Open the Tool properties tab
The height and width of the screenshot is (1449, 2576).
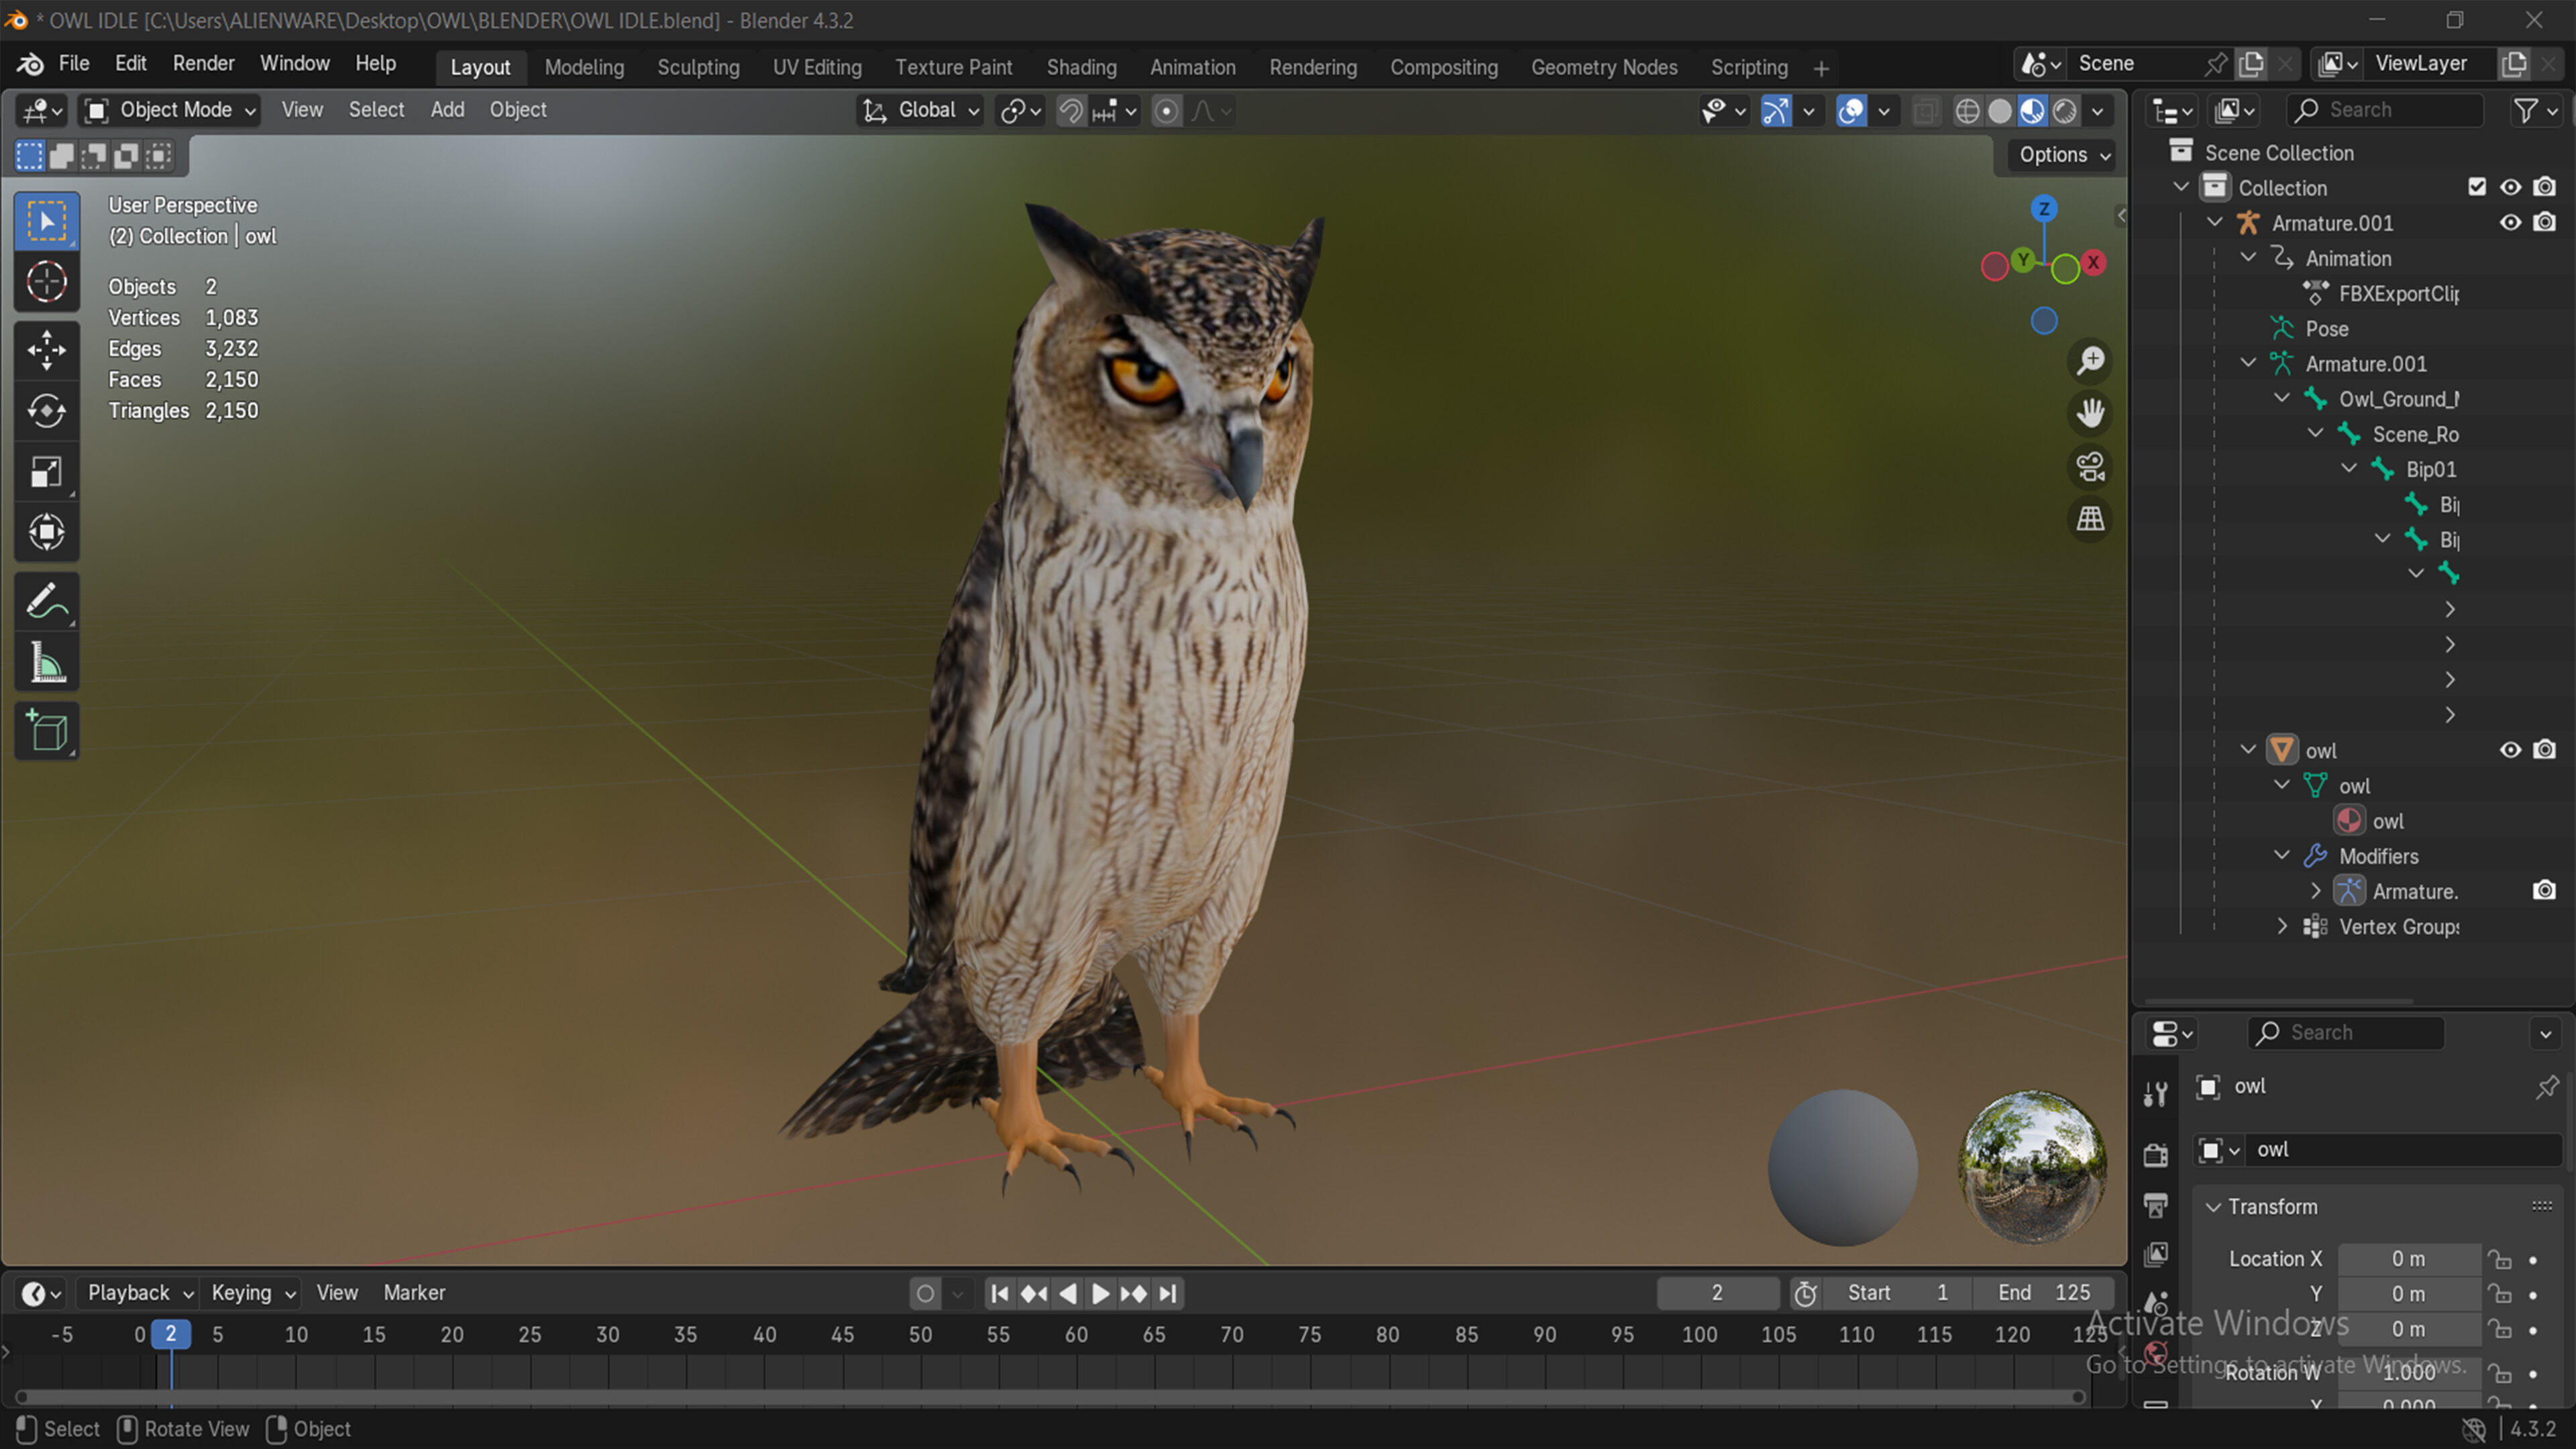2156,1093
